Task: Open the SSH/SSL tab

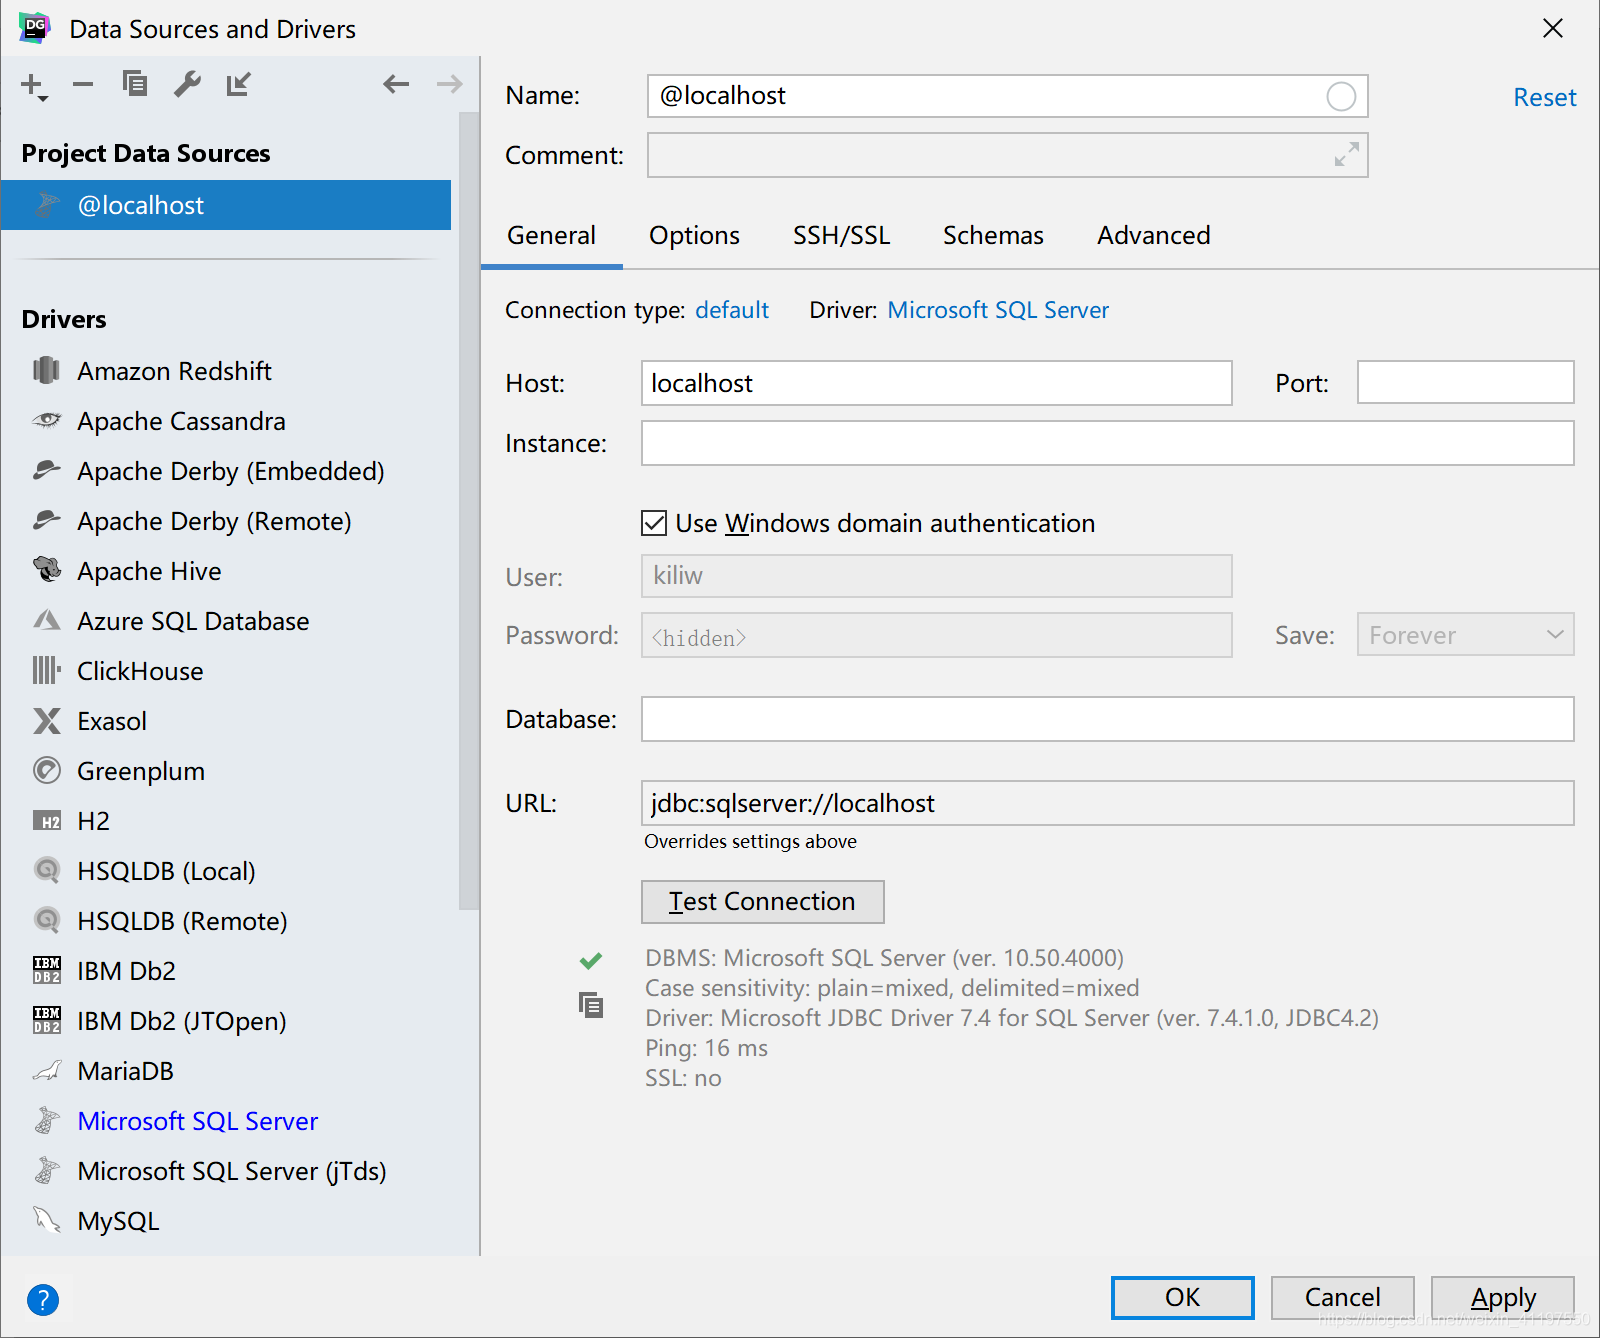Action: click(841, 235)
